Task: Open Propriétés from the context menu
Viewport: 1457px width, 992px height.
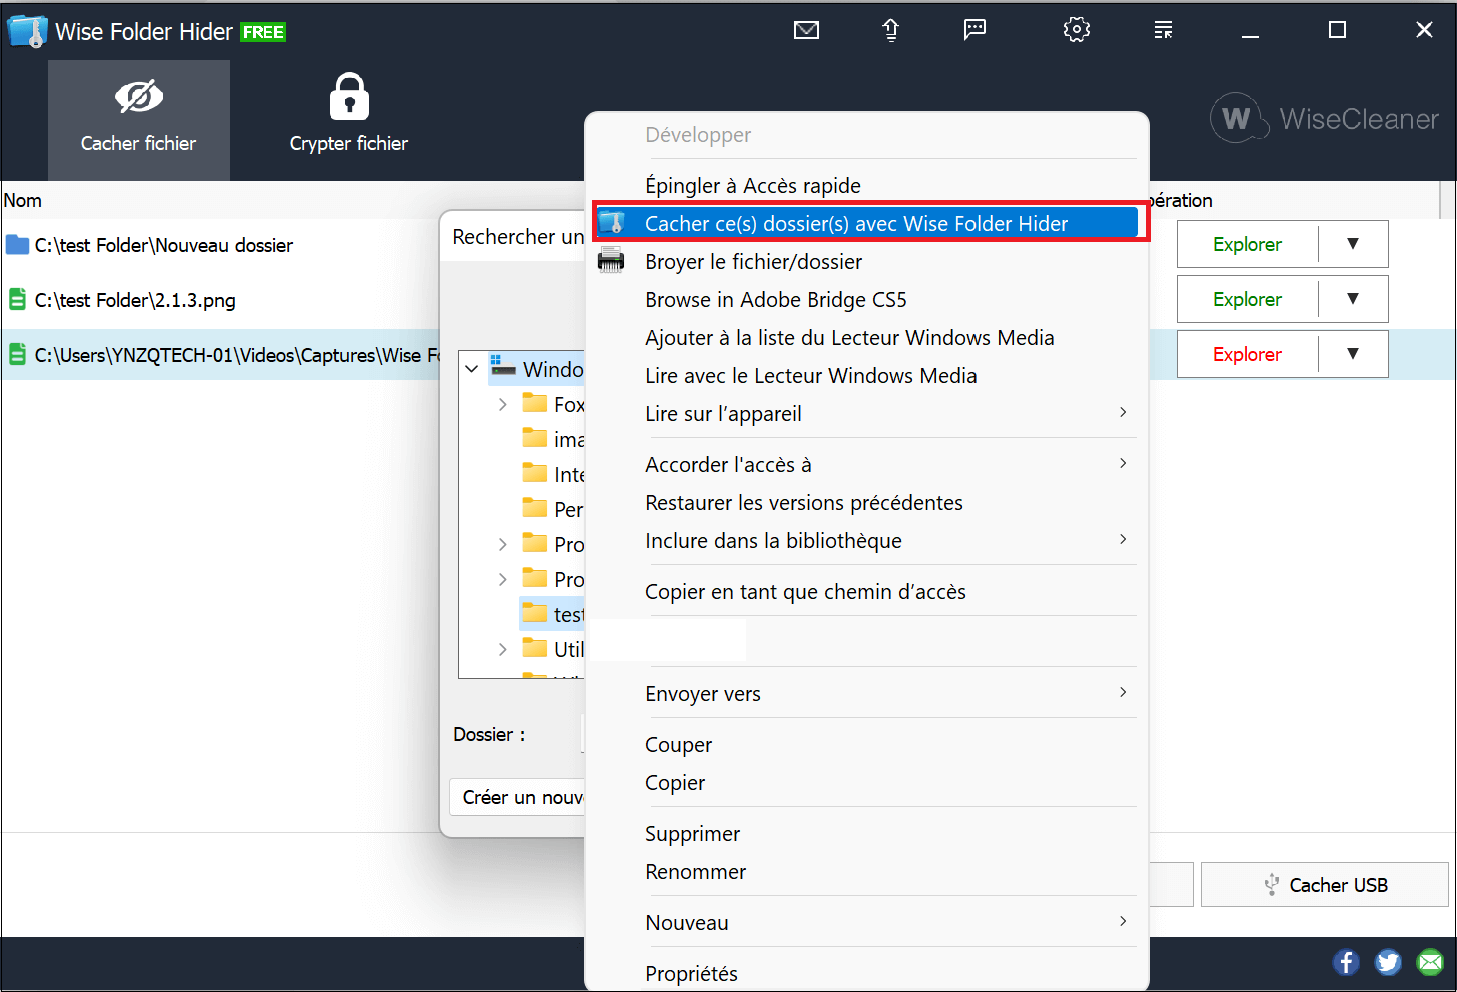Action: pos(691,972)
